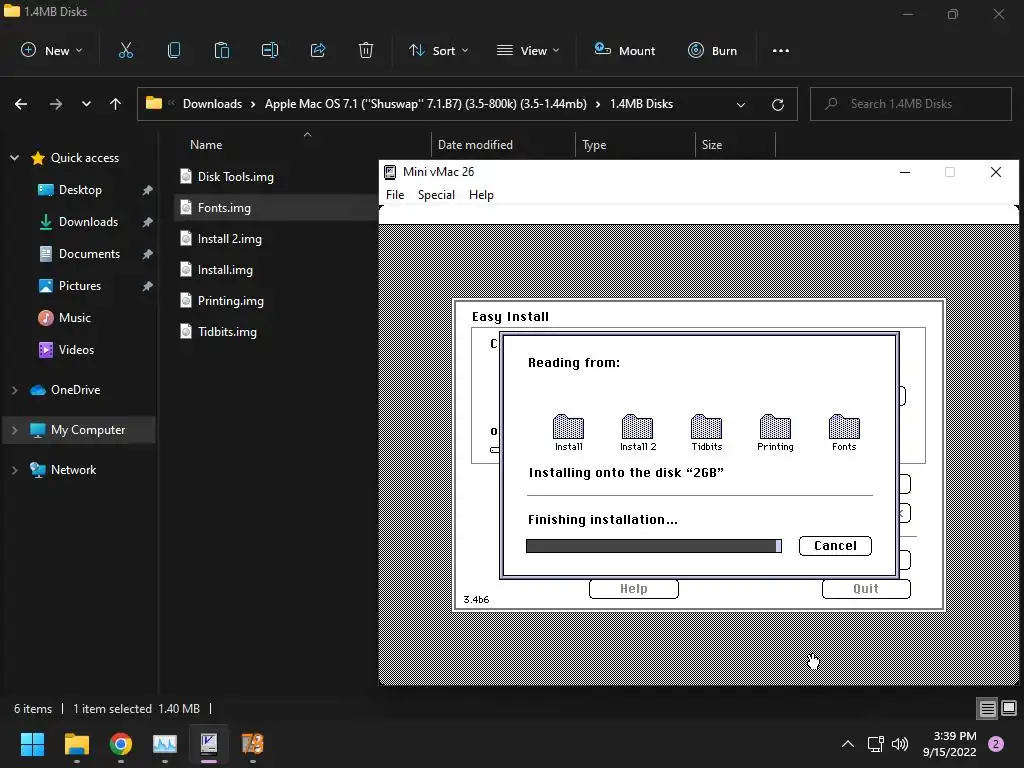The image size is (1024, 768).
Task: Open the volume control in system tray
Action: (x=900, y=744)
